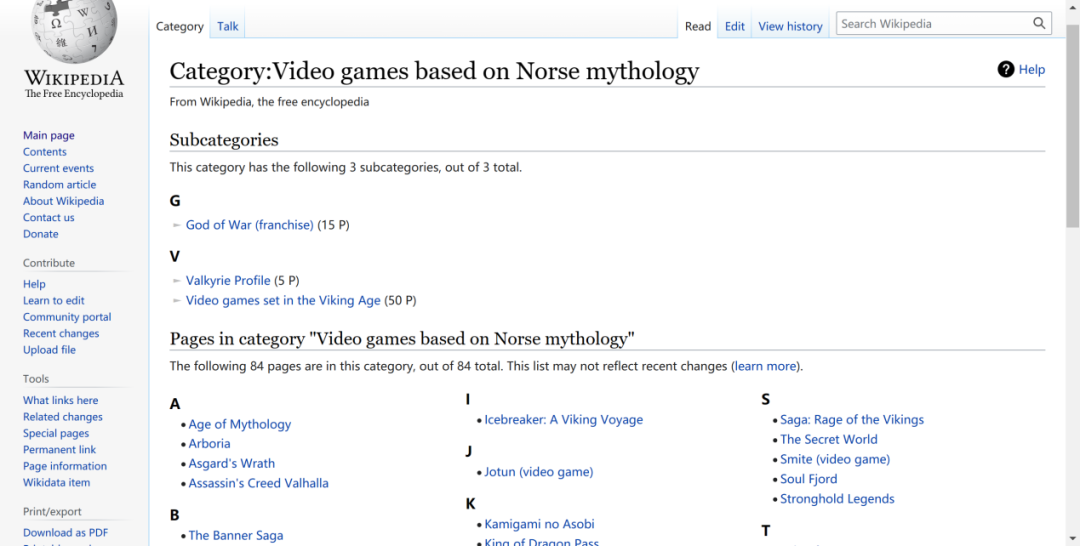Click the search magnifier icon

(x=1039, y=23)
